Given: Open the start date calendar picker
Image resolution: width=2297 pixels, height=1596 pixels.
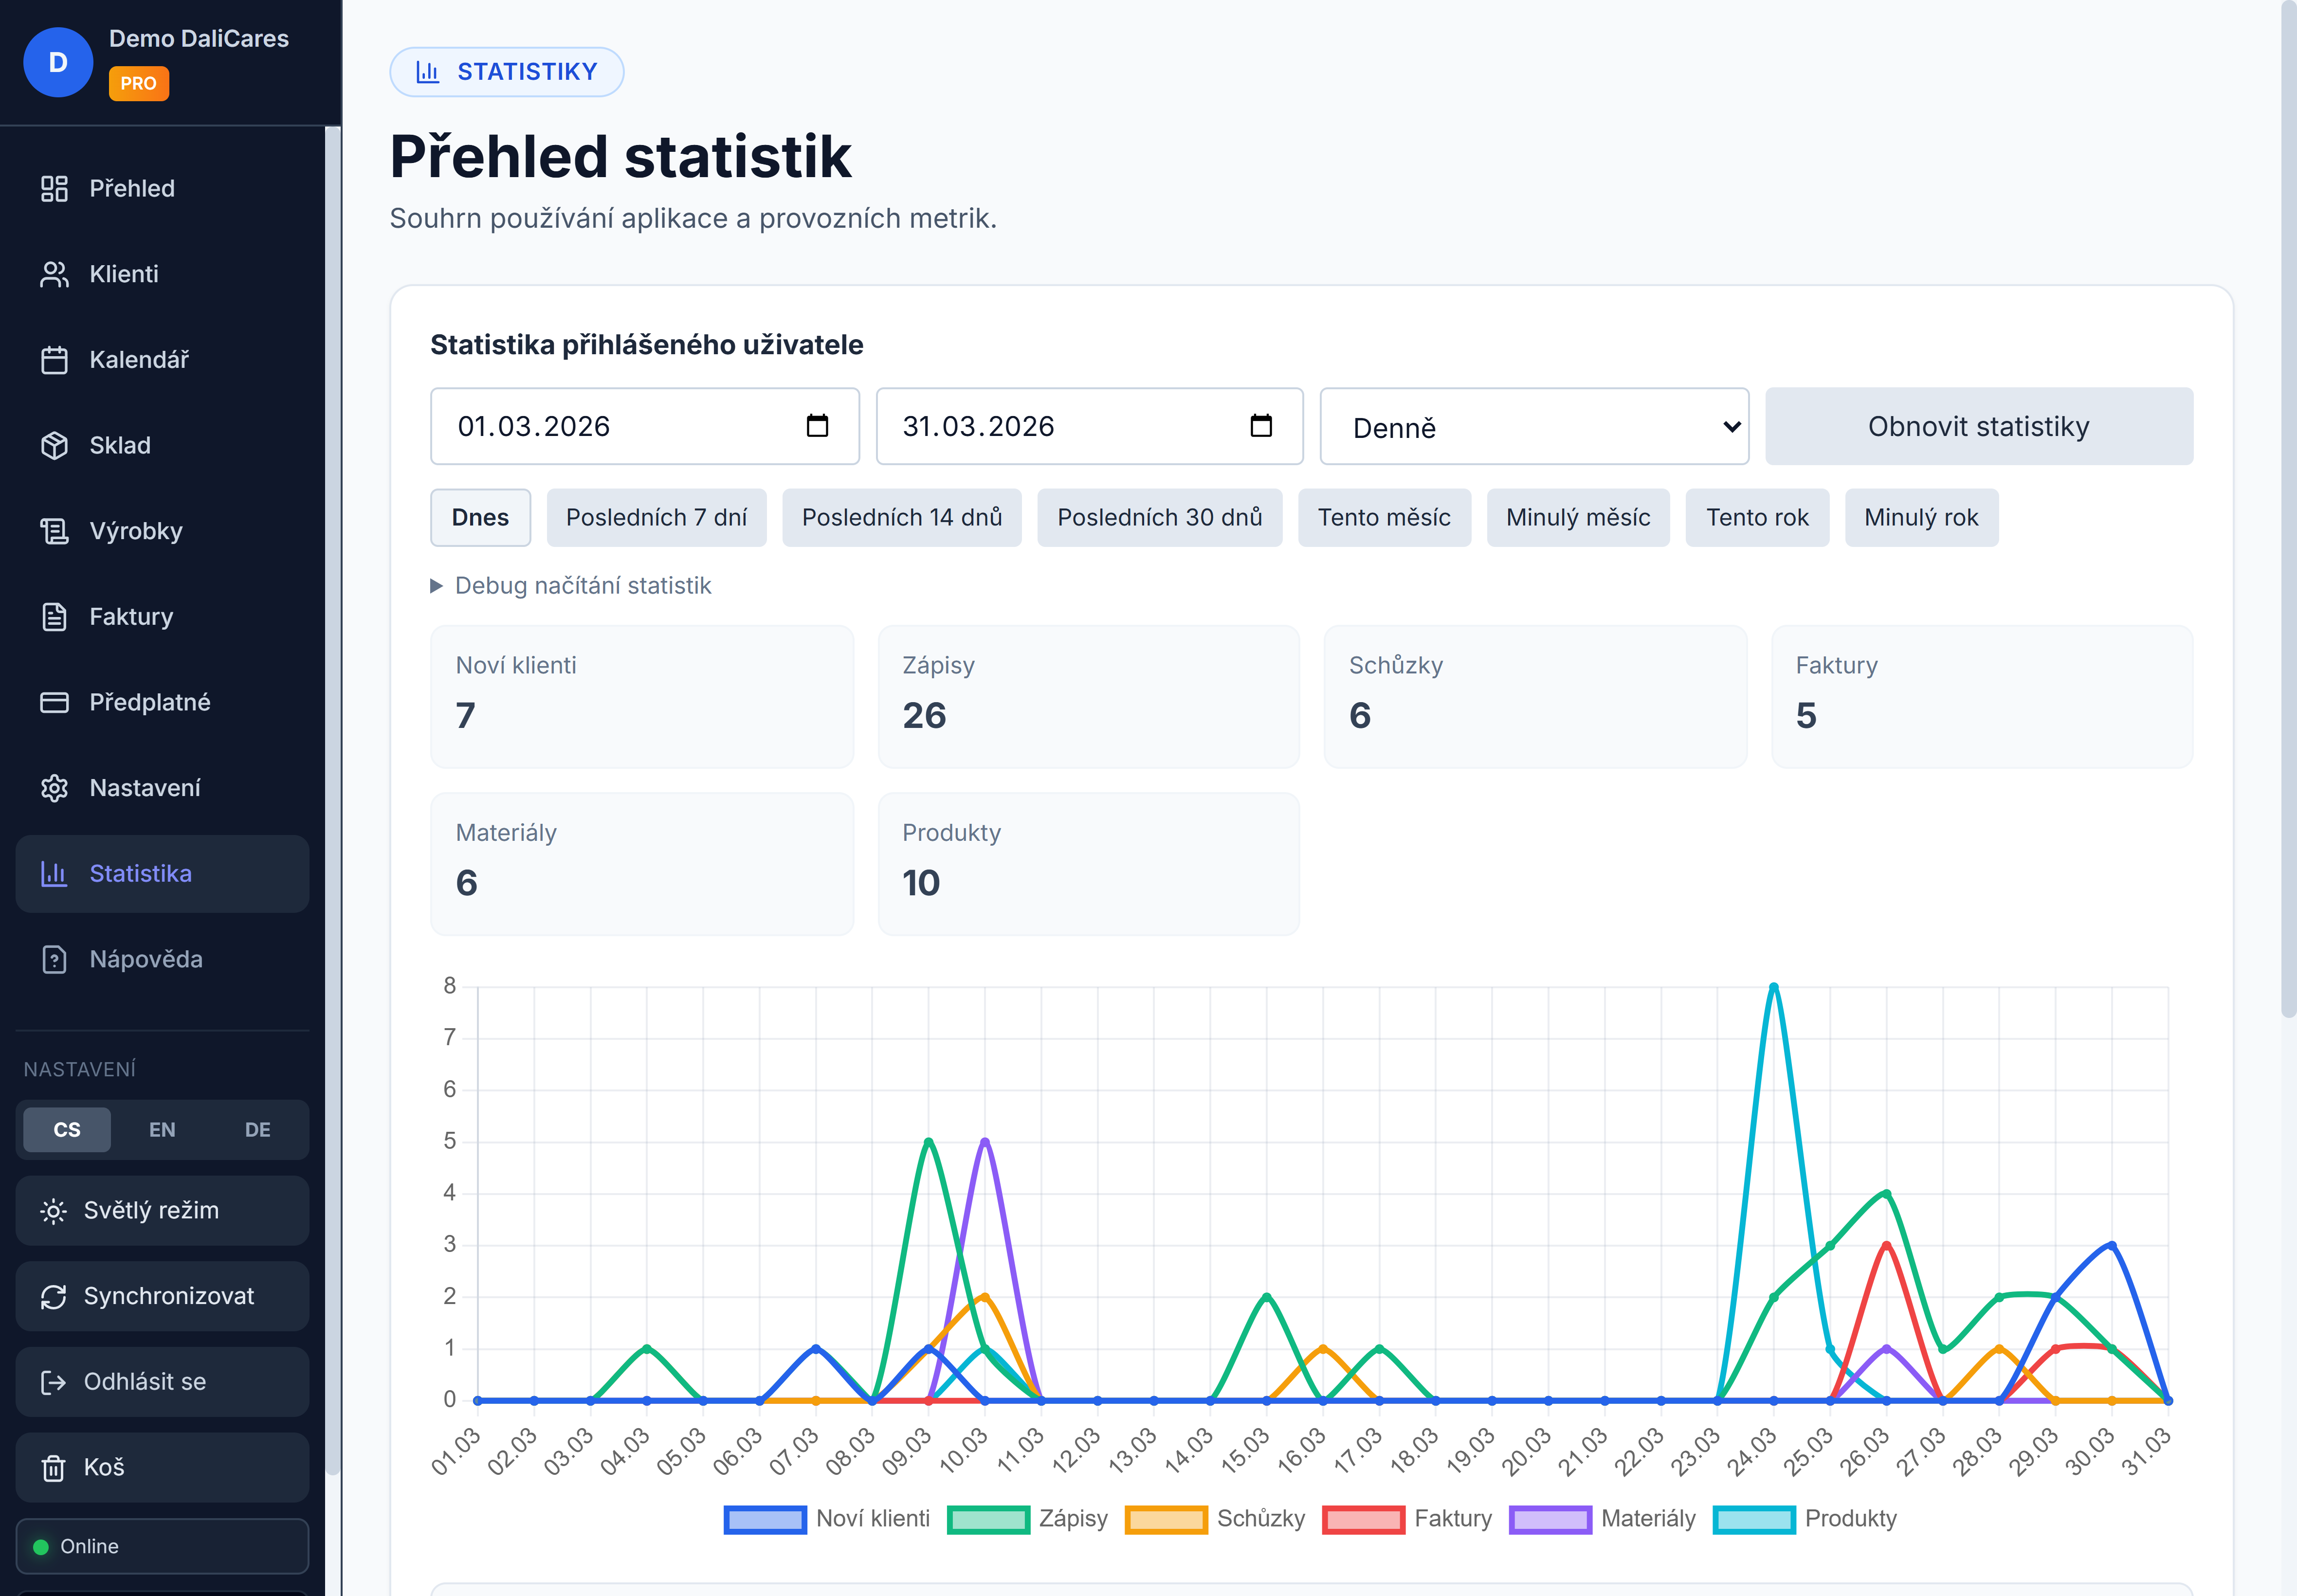Looking at the screenshot, I should [819, 426].
